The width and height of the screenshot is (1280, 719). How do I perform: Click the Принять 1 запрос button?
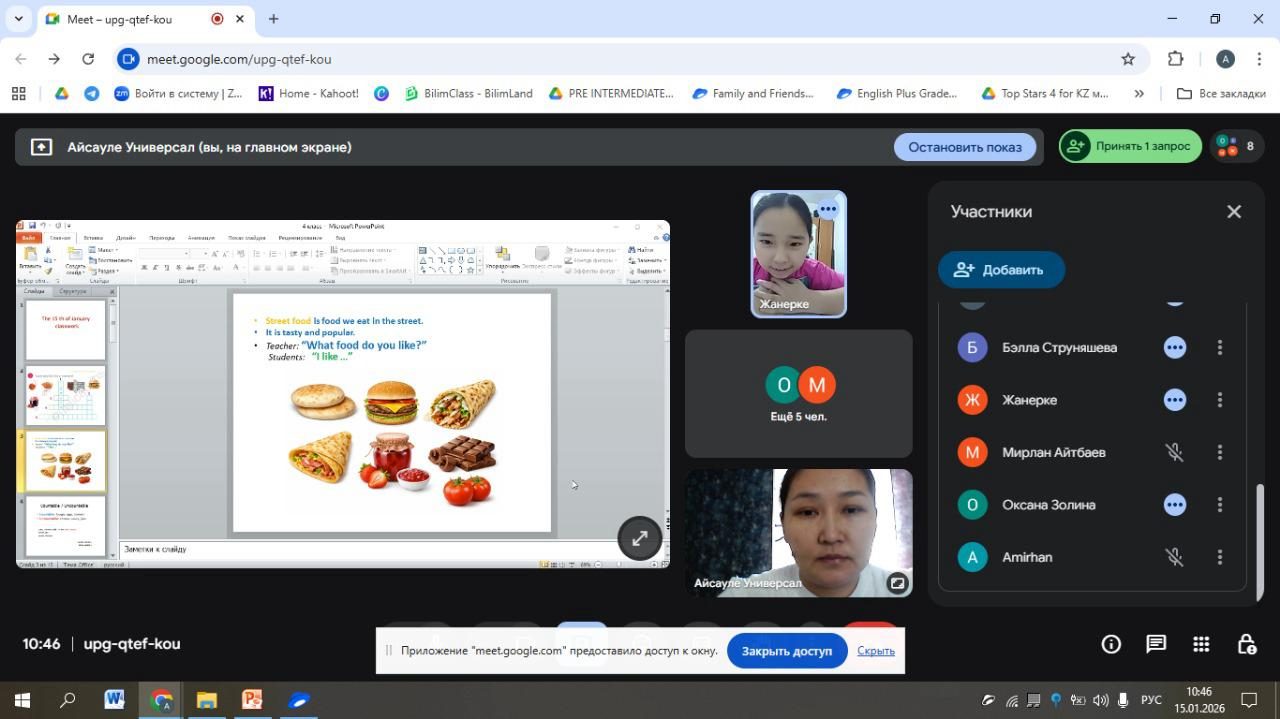(x=1130, y=146)
